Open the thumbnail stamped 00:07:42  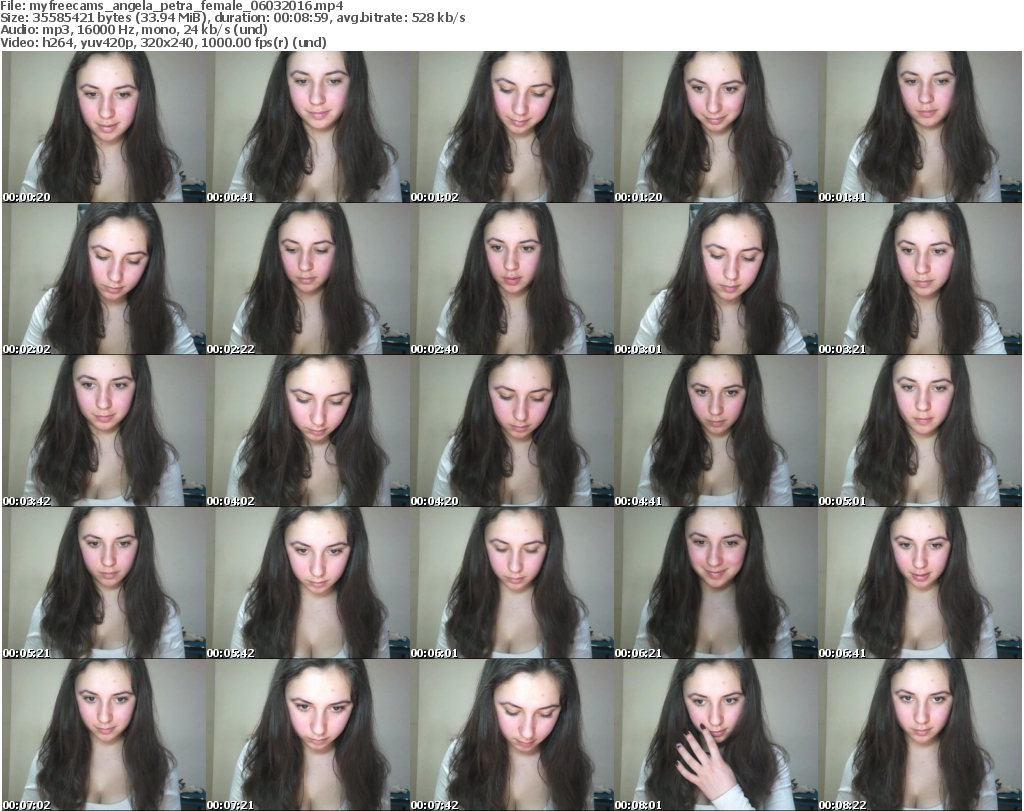(512, 735)
